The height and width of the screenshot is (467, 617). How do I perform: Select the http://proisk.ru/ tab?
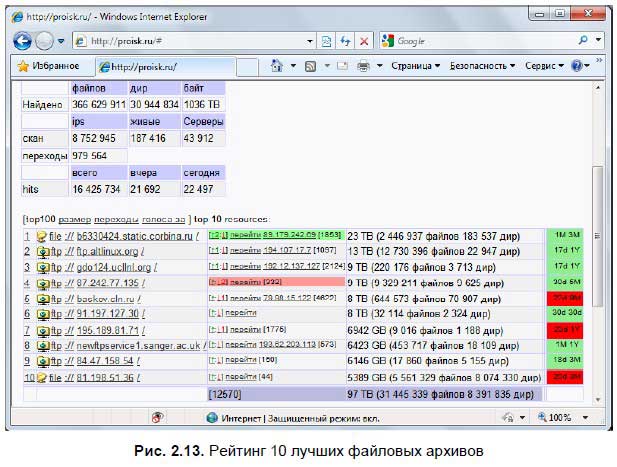[x=140, y=66]
